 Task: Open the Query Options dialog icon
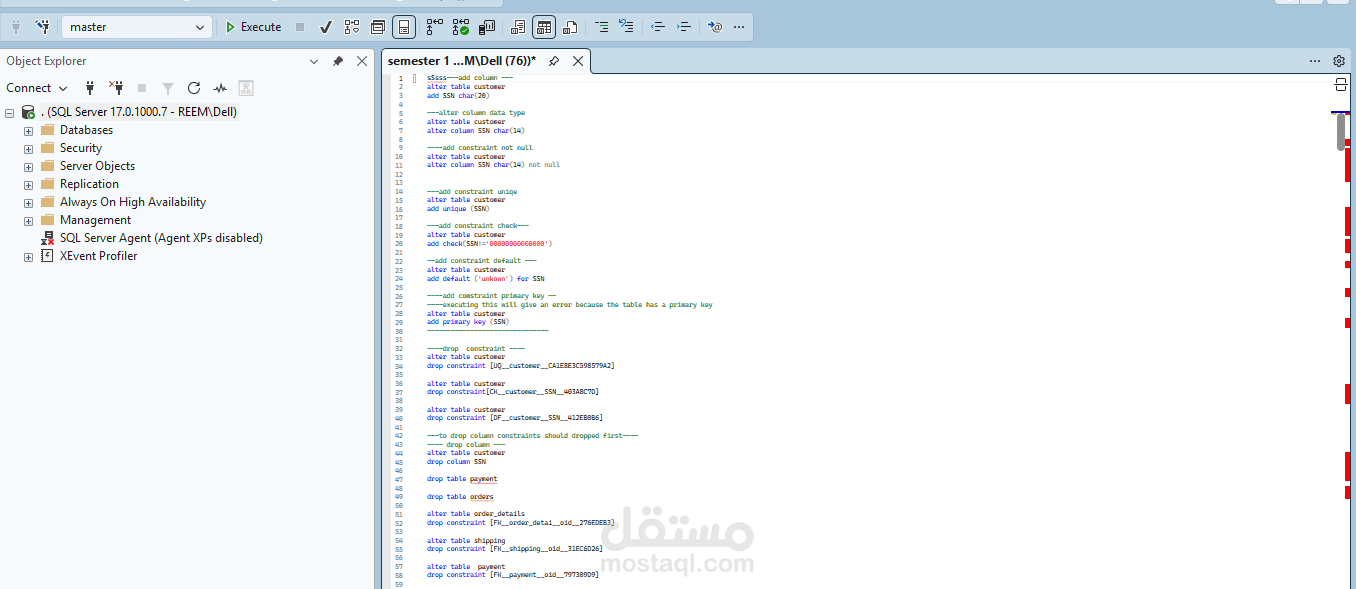(378, 27)
